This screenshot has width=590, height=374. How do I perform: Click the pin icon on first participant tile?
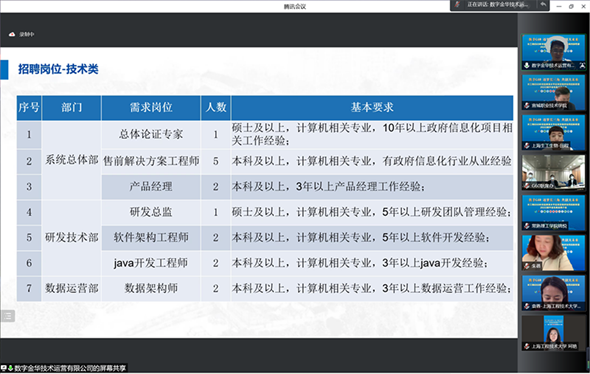pyautogui.click(x=582, y=65)
